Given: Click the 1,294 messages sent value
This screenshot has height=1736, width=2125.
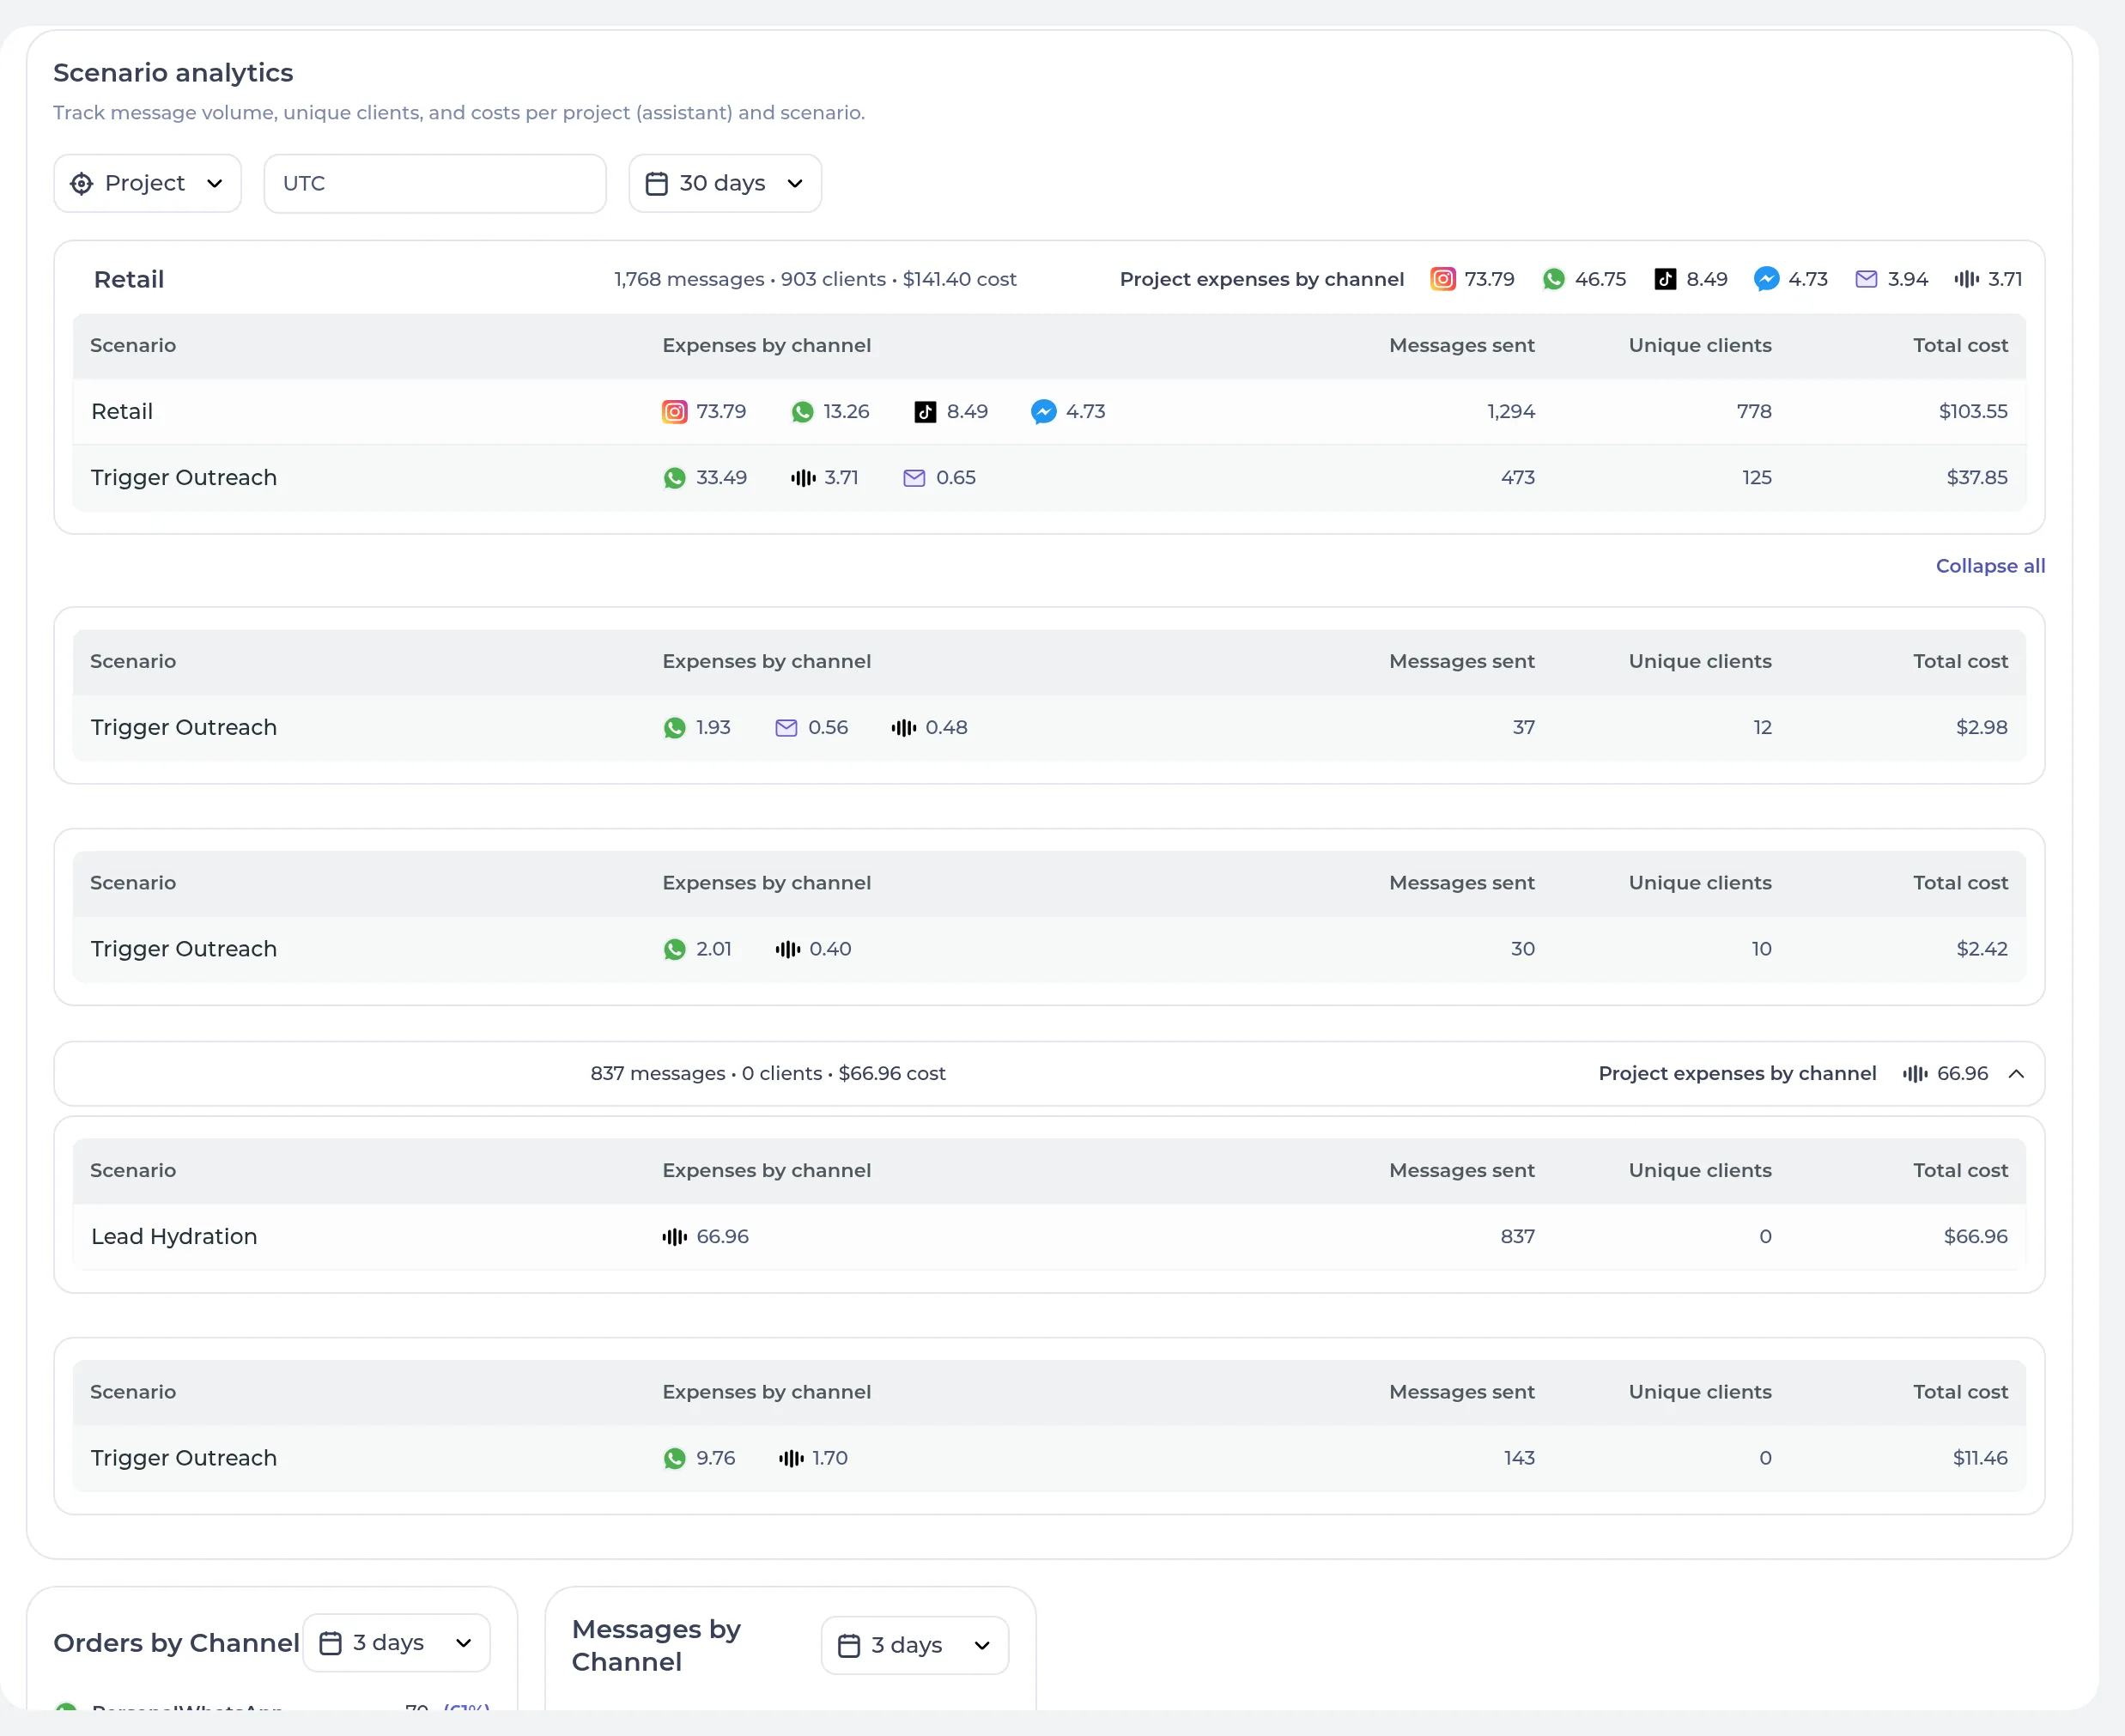Looking at the screenshot, I should pyautogui.click(x=1511, y=412).
